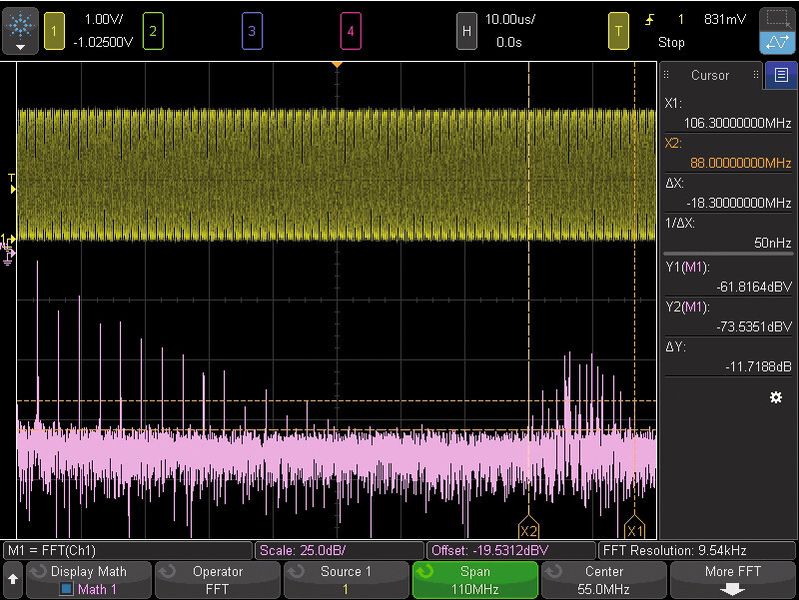Select Y2(M1) -73.5351dBV value

[x=754, y=327]
